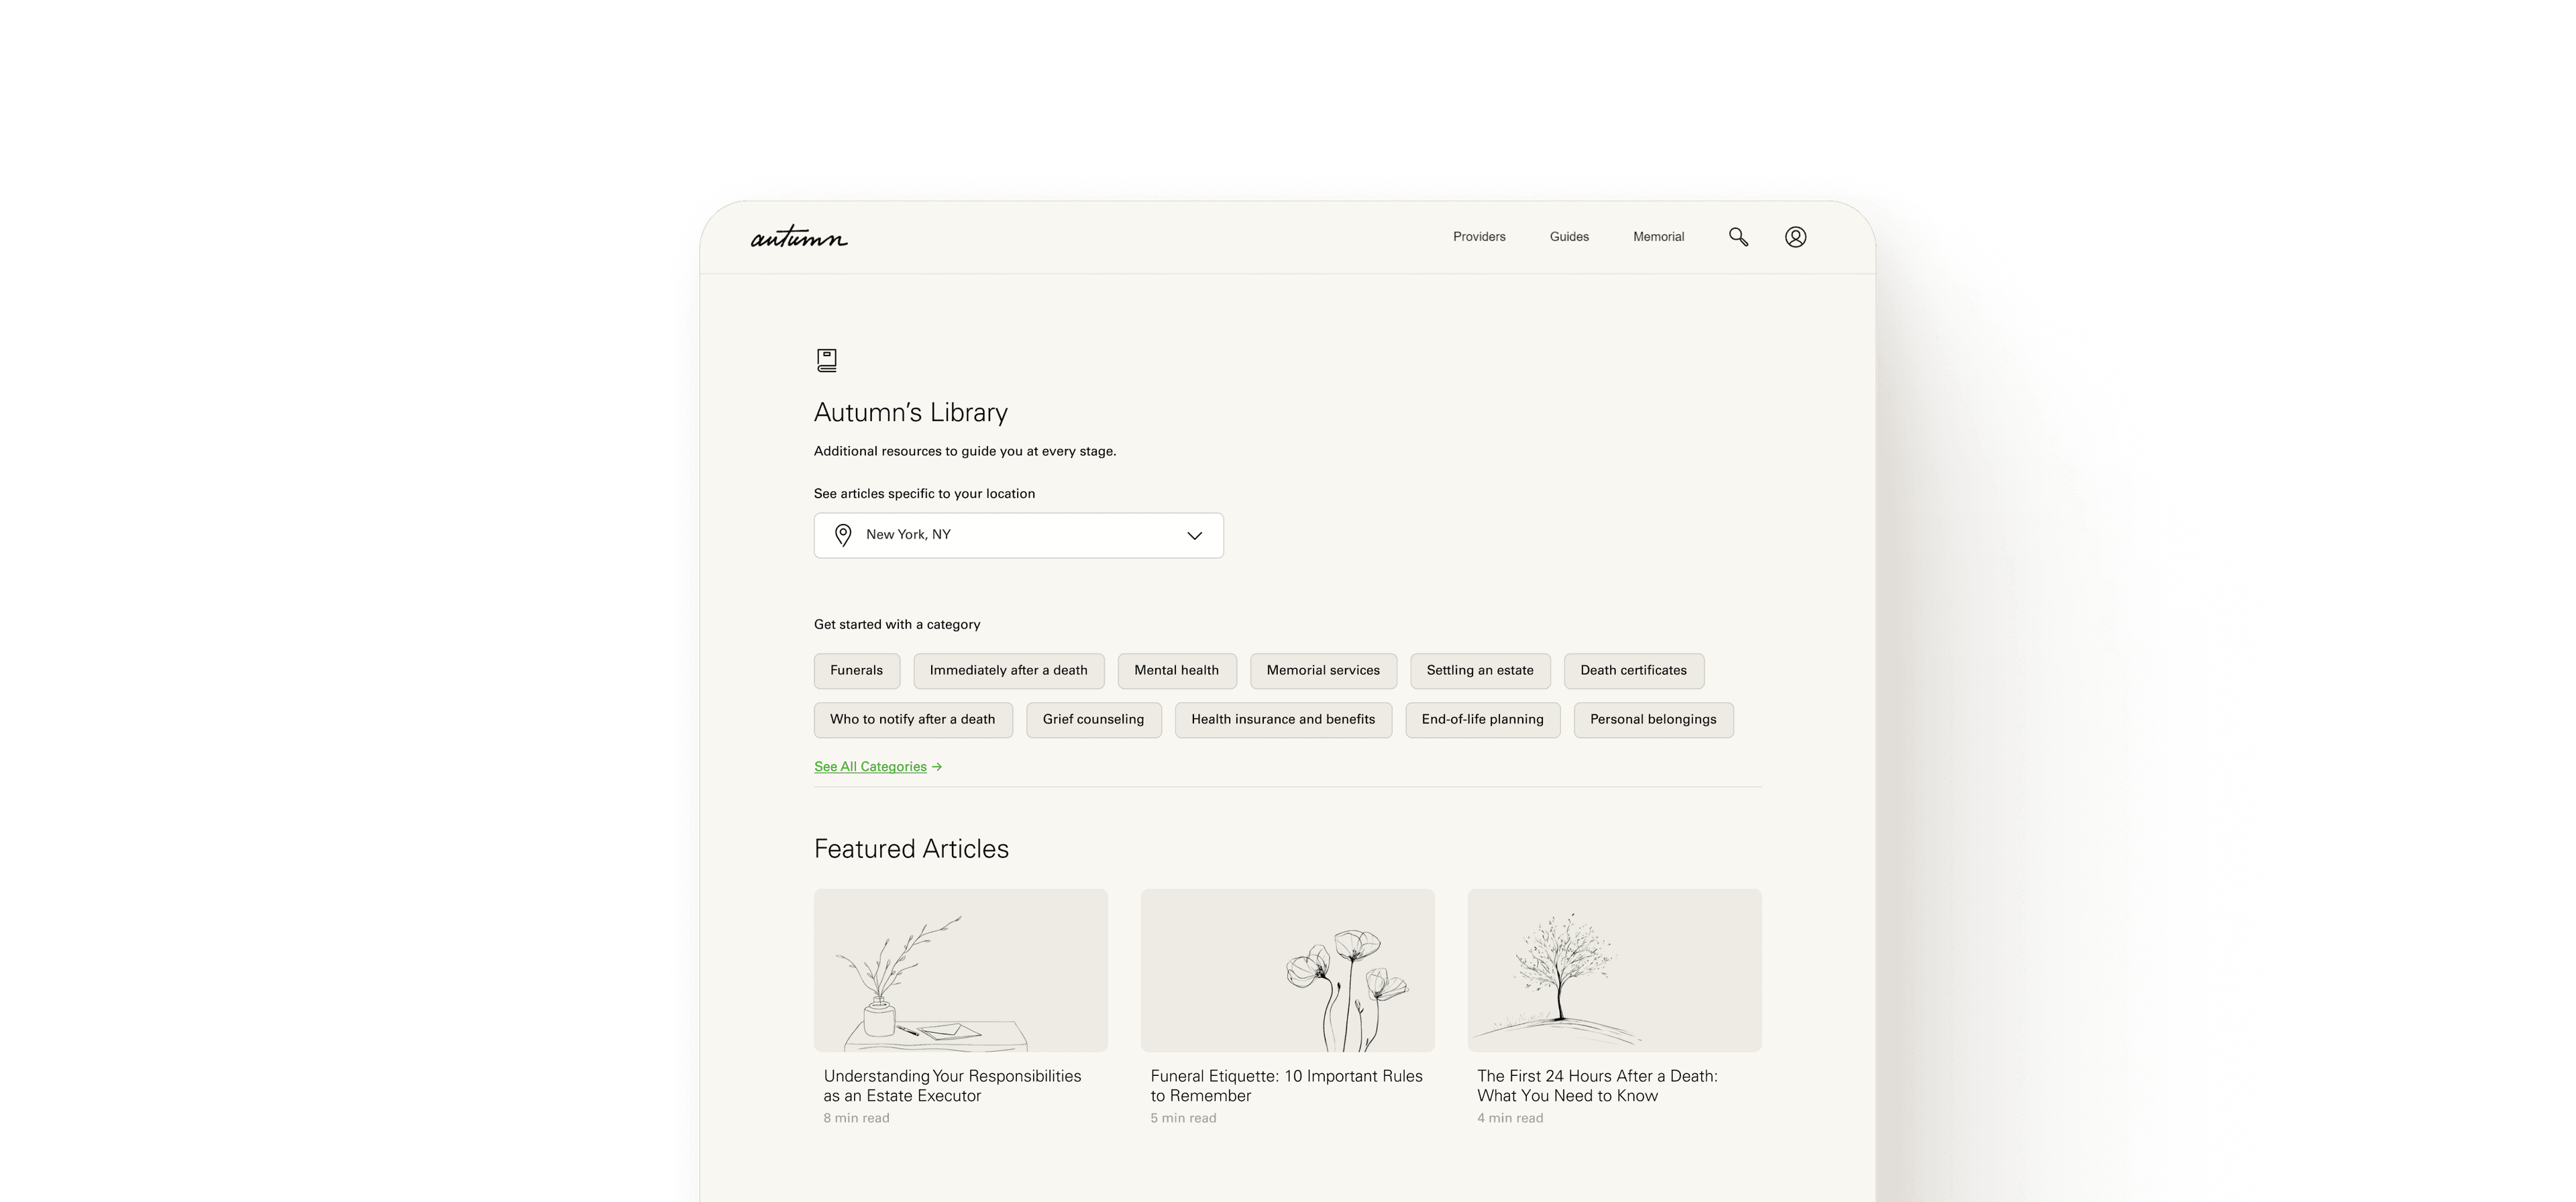Viewport: 2576px width, 1202px height.
Task: Click the New York, NY location field
Action: click(x=1019, y=535)
